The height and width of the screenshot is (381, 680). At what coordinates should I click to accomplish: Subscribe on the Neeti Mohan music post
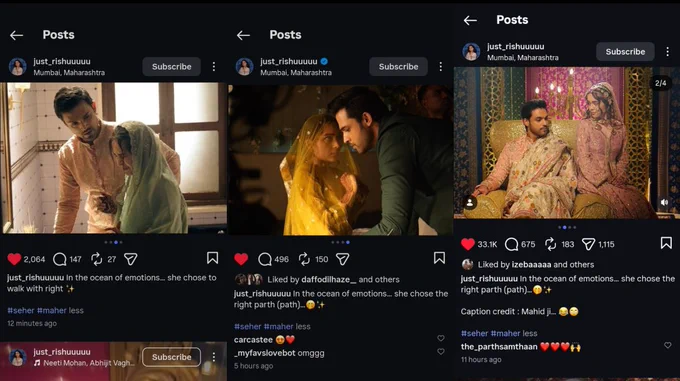(172, 357)
